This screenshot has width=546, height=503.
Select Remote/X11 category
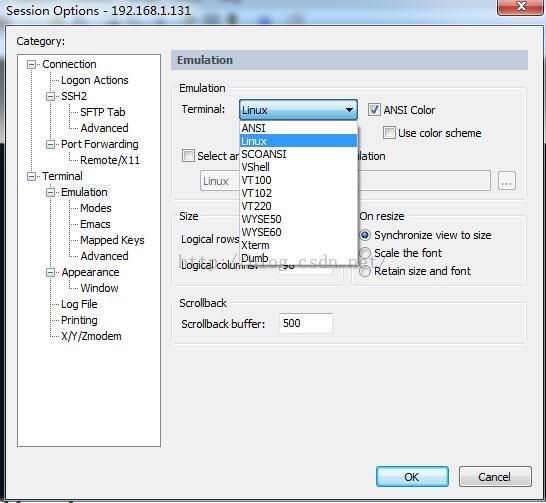110,160
